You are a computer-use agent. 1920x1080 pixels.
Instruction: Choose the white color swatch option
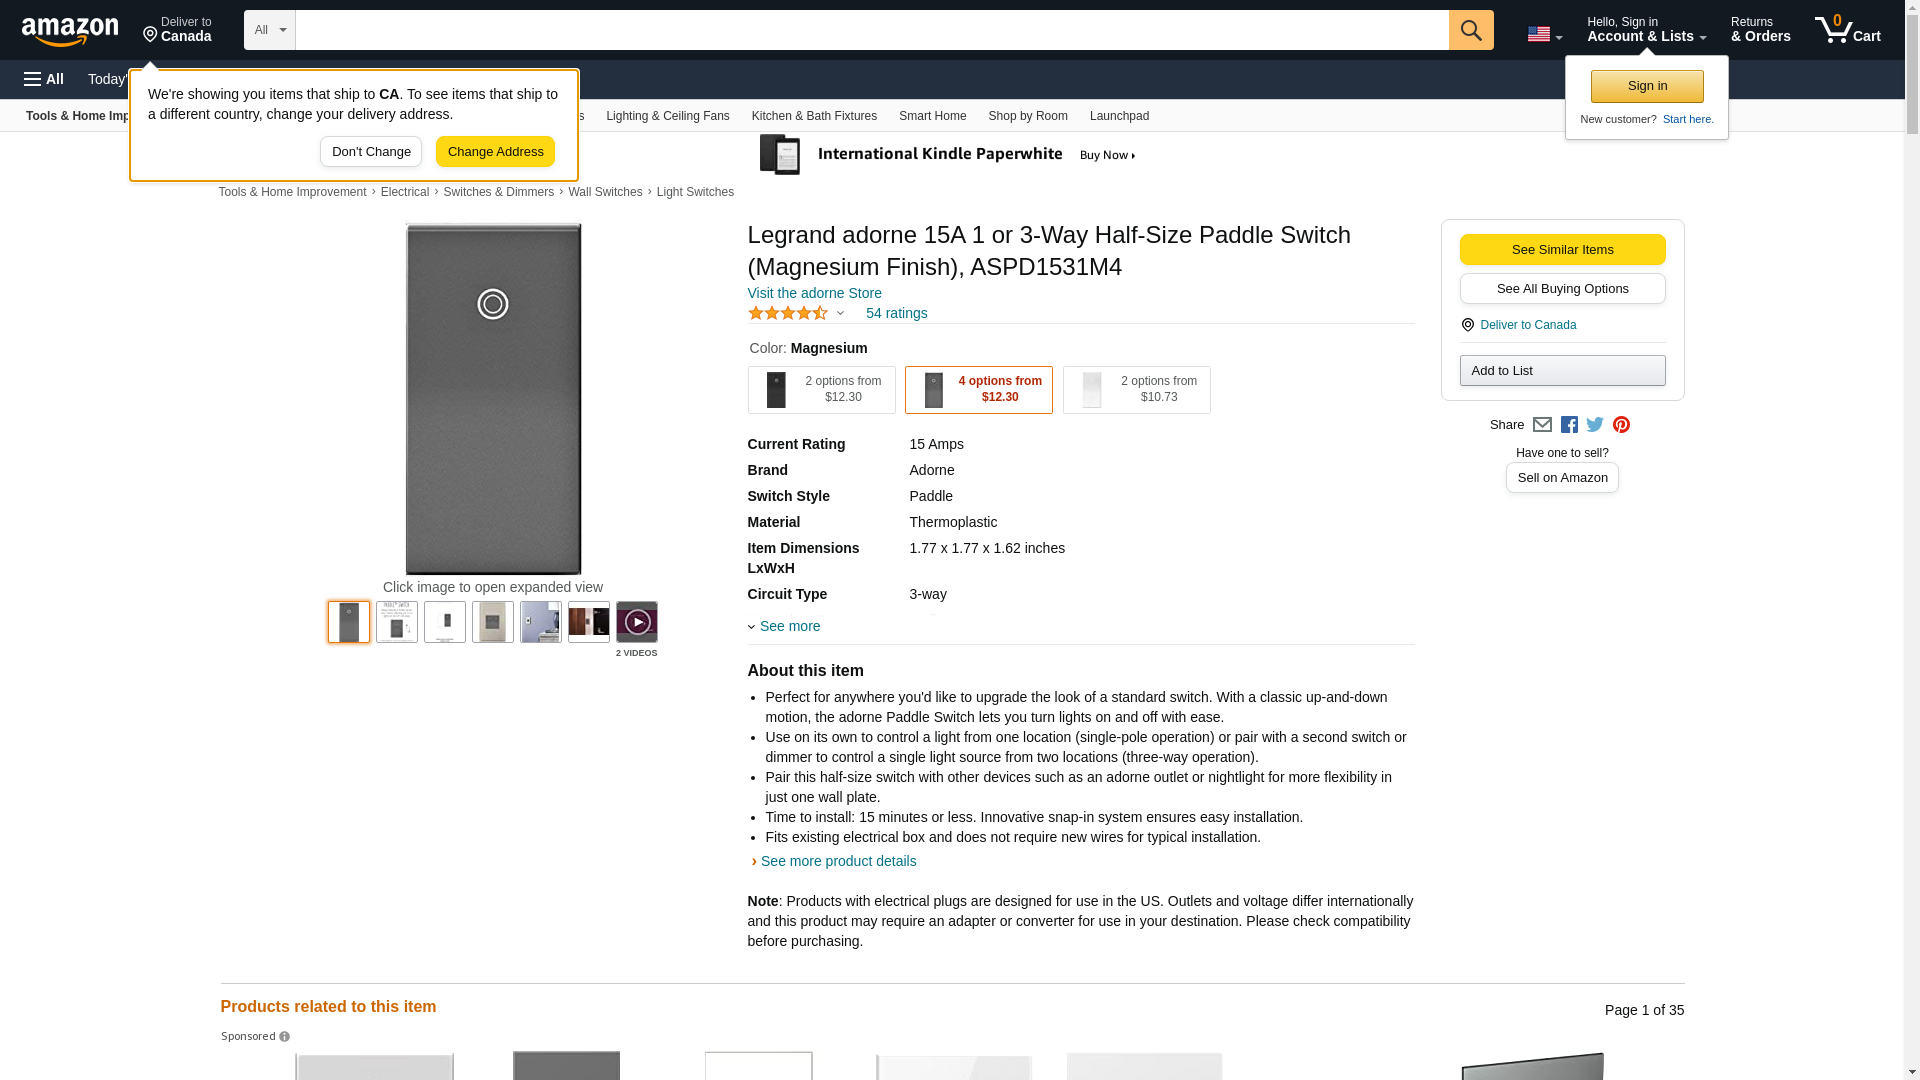click(1136, 390)
